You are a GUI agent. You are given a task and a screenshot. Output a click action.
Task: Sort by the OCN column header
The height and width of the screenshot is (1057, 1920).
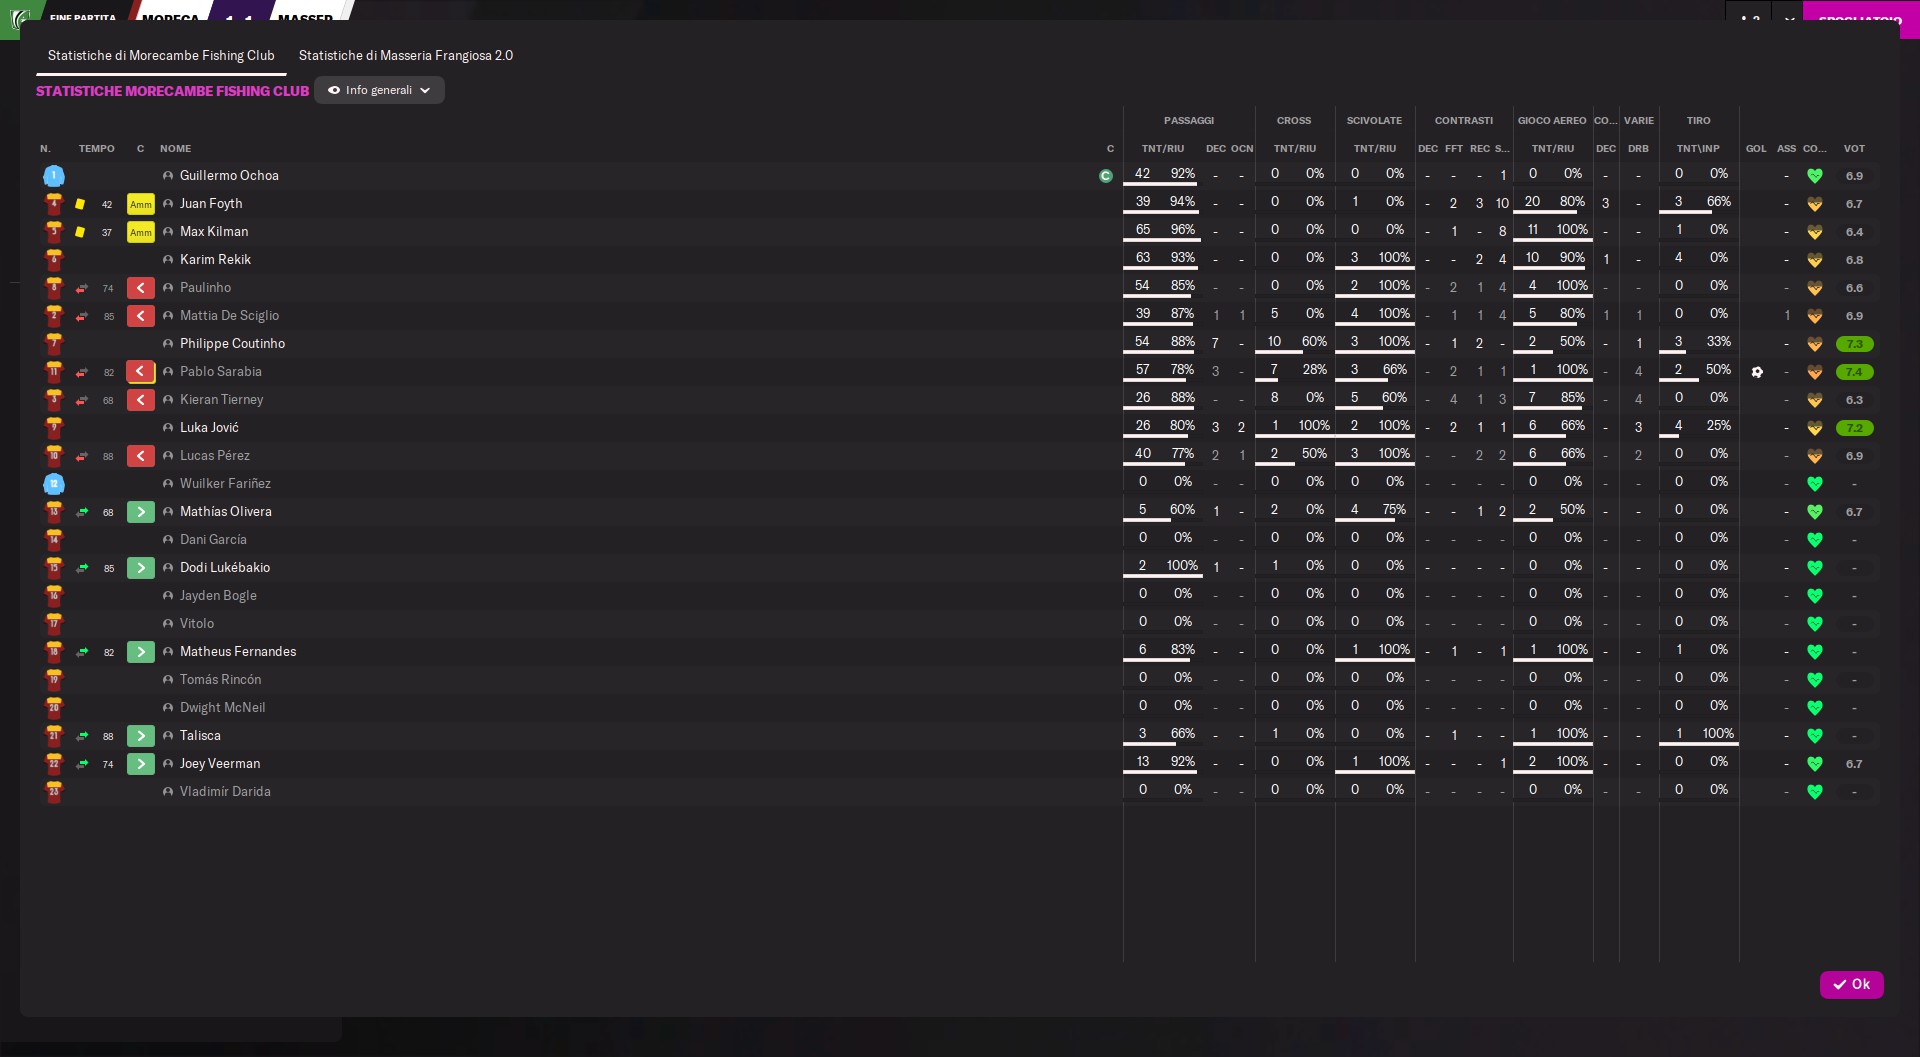click(1242, 149)
